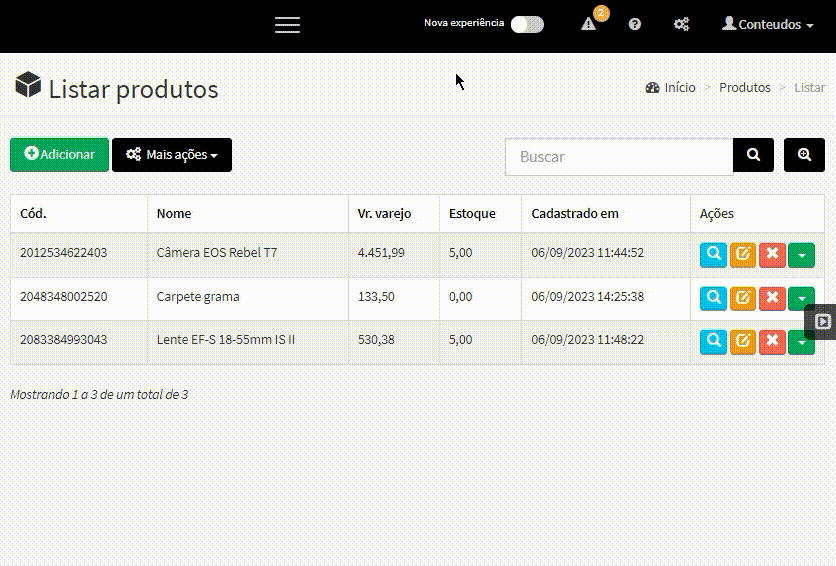Expand more actions for Câmera EOS Rebel T7

click(801, 255)
